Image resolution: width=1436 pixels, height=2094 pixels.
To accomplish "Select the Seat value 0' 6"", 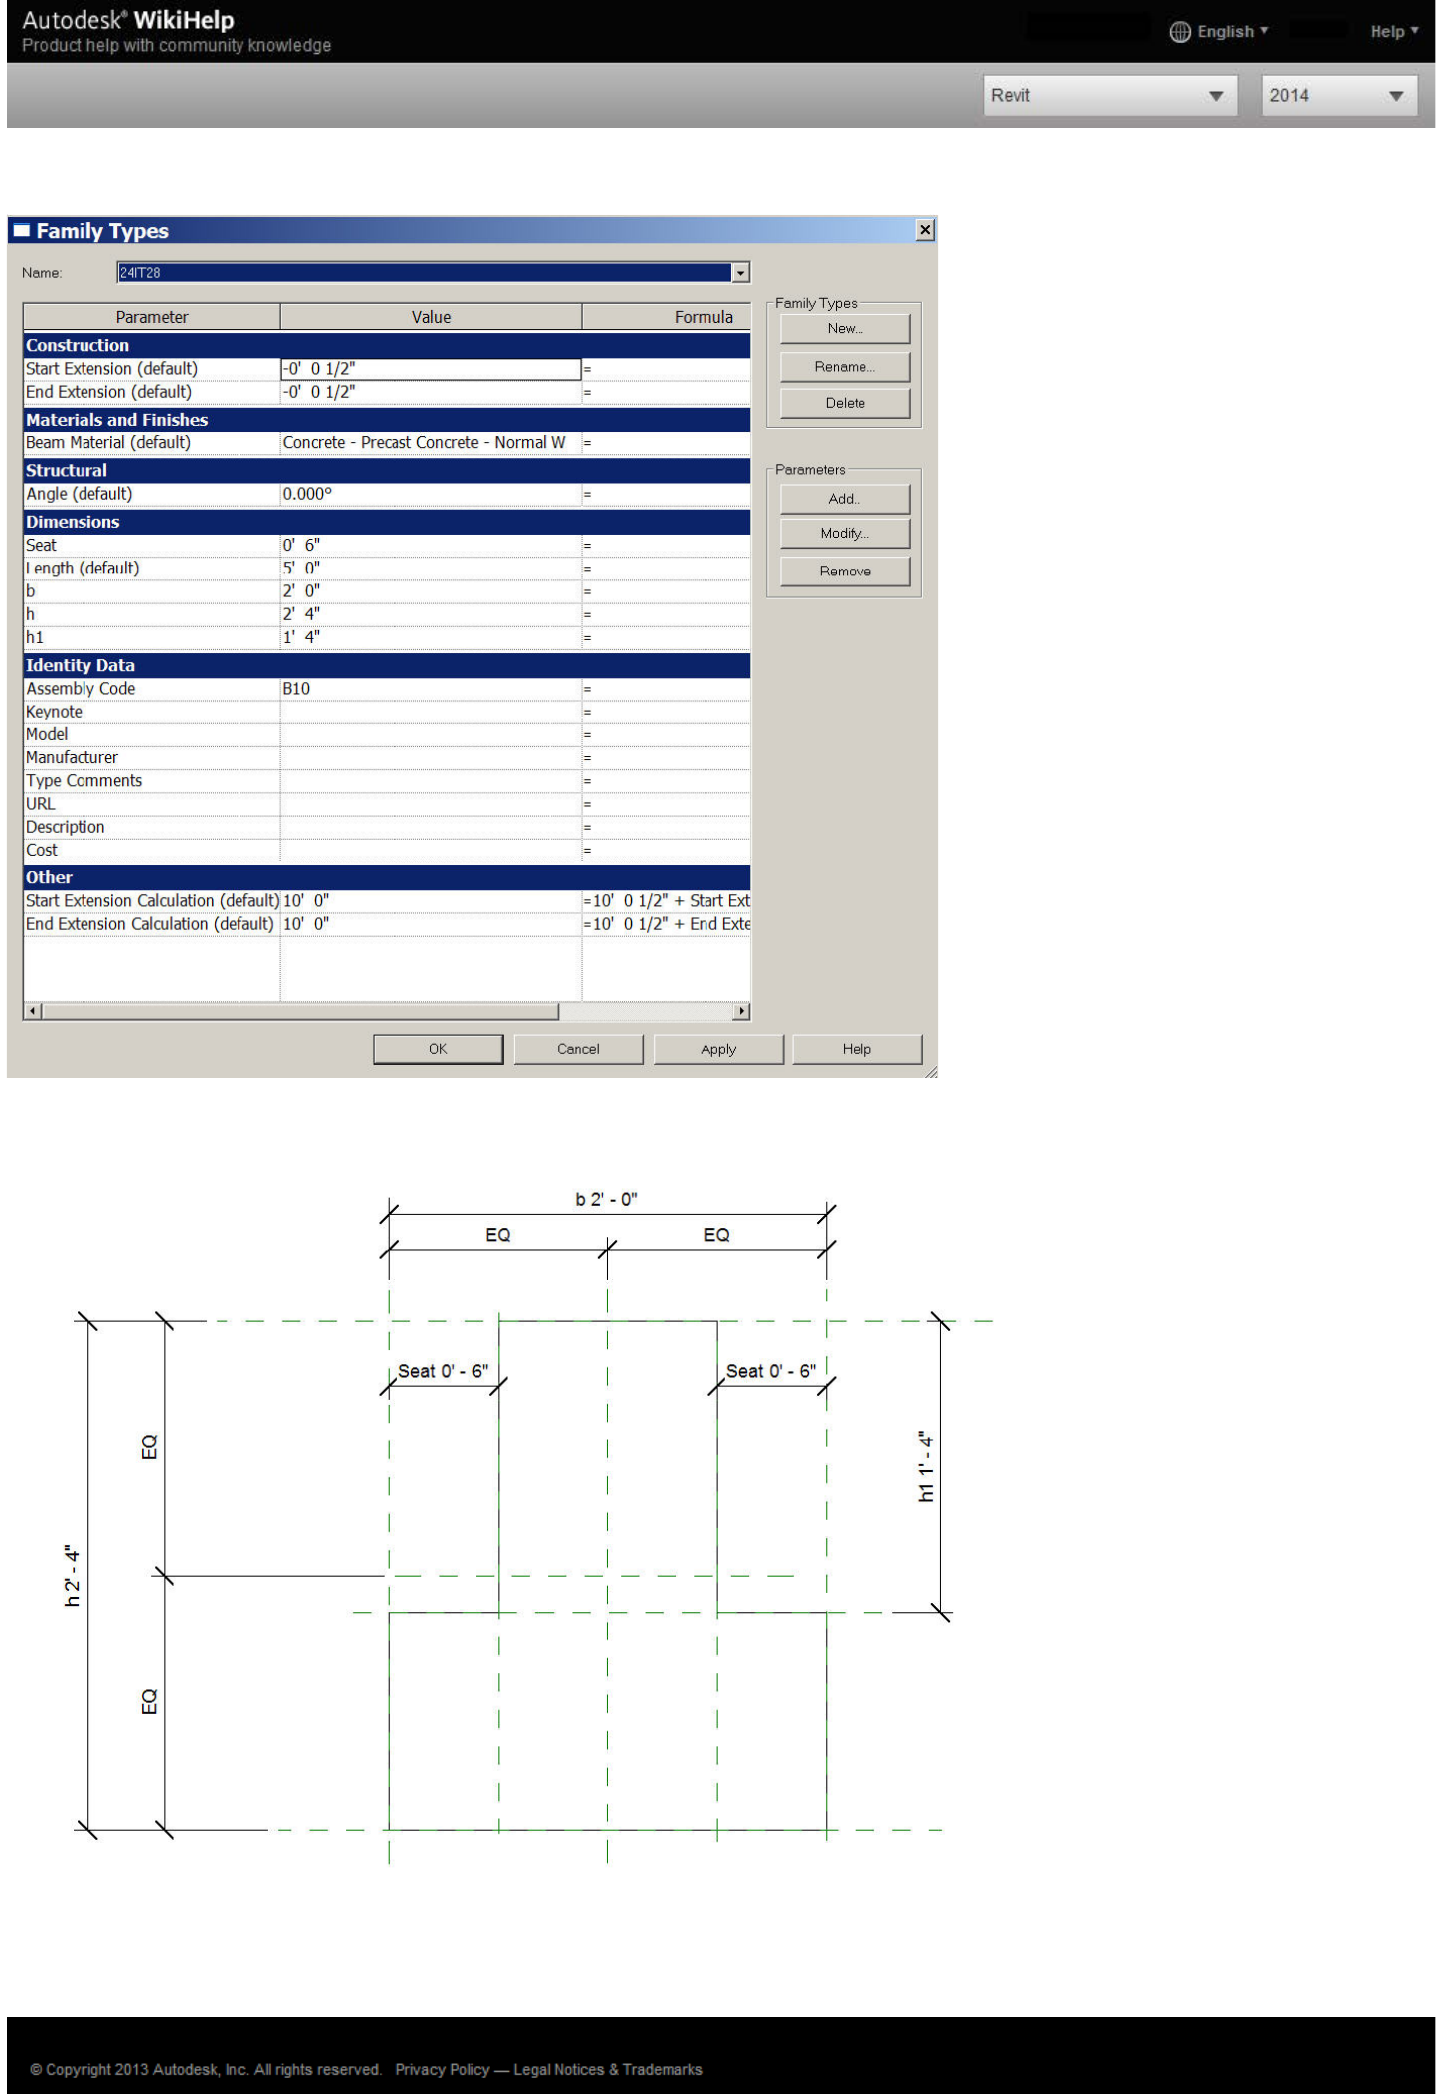I will 431,546.
